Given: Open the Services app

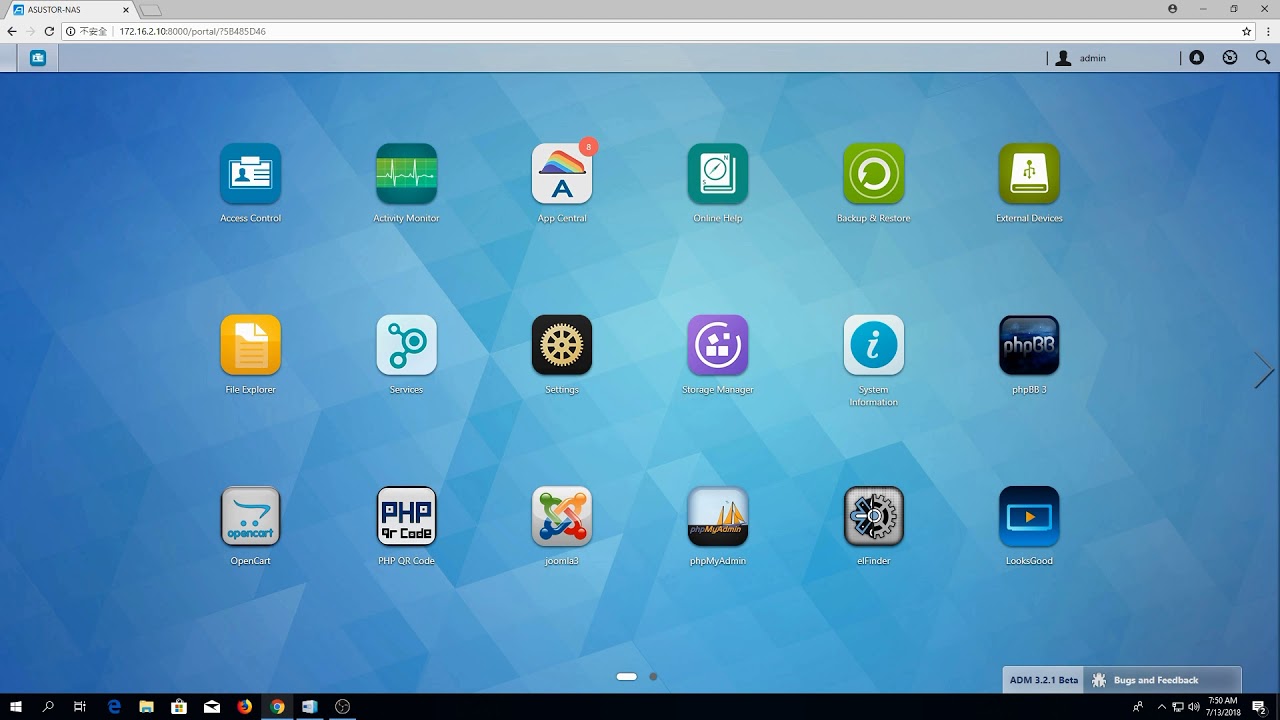Looking at the screenshot, I should 406,345.
